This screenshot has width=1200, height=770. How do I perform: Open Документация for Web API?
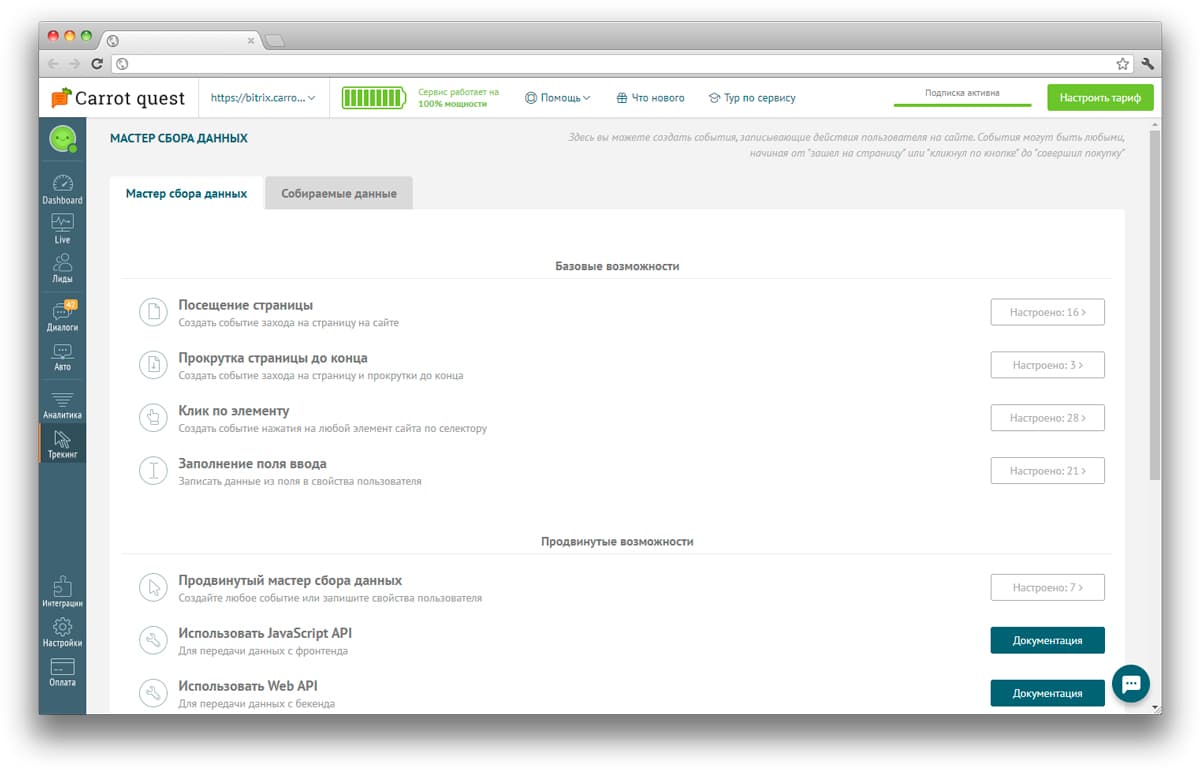[1047, 693]
